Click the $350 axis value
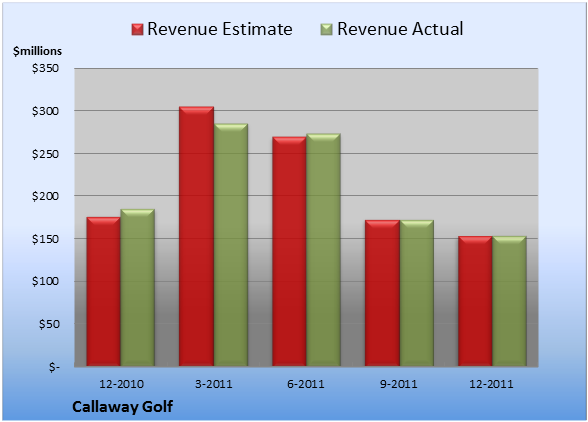 click(x=45, y=68)
